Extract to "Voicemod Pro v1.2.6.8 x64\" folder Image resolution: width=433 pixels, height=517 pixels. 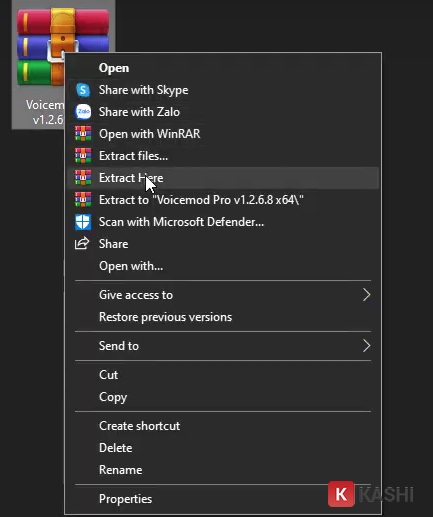tap(223, 200)
